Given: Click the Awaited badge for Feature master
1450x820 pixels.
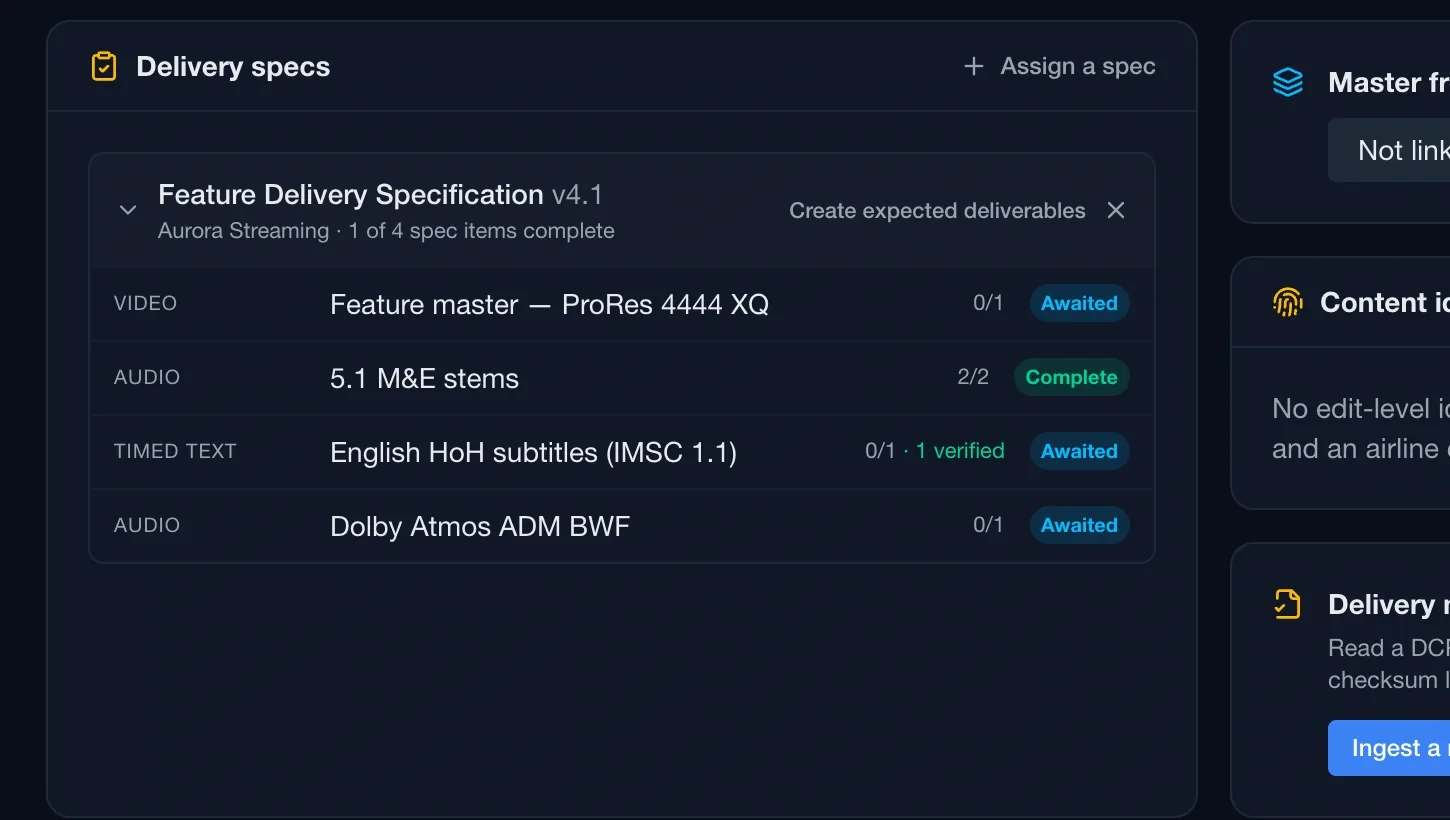Looking at the screenshot, I should (1079, 303).
